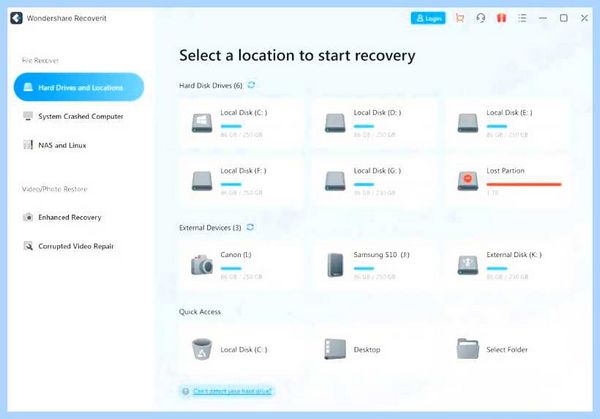Viewport: 600px width, 419px height.
Task: Click the System Crashed Computer monitor icon
Action: 28,116
